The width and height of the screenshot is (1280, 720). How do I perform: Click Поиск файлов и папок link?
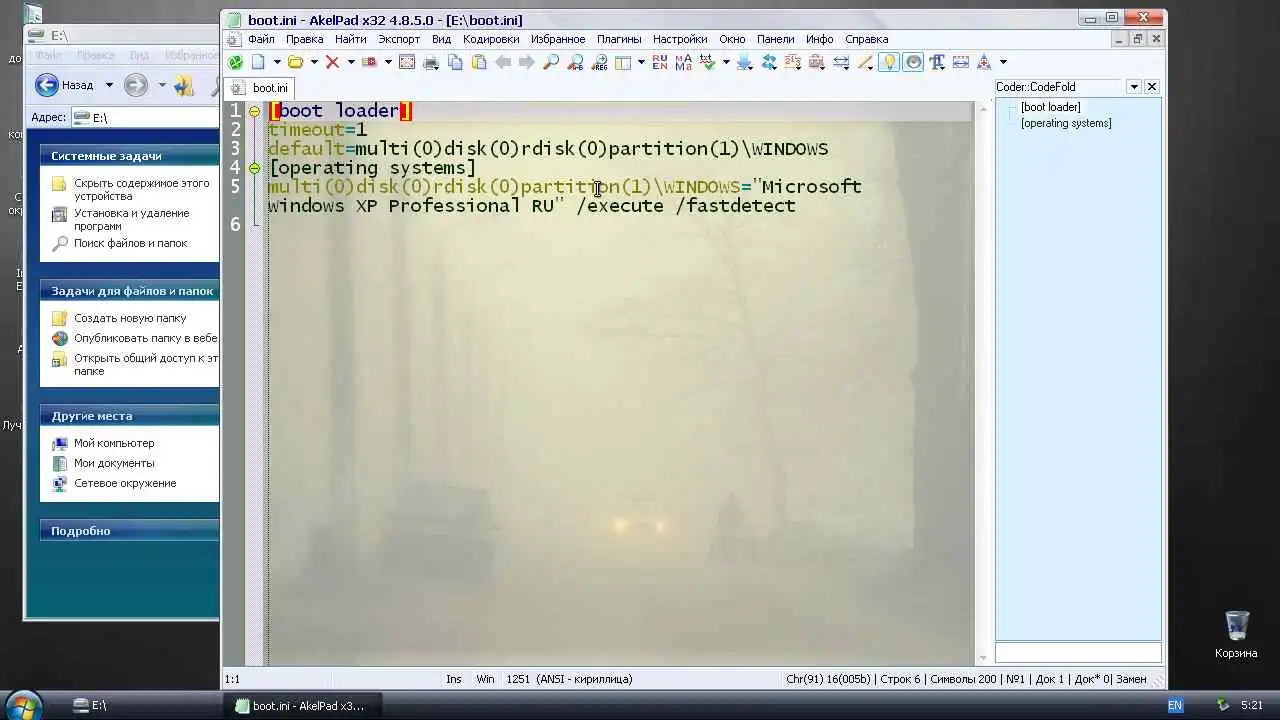click(130, 243)
